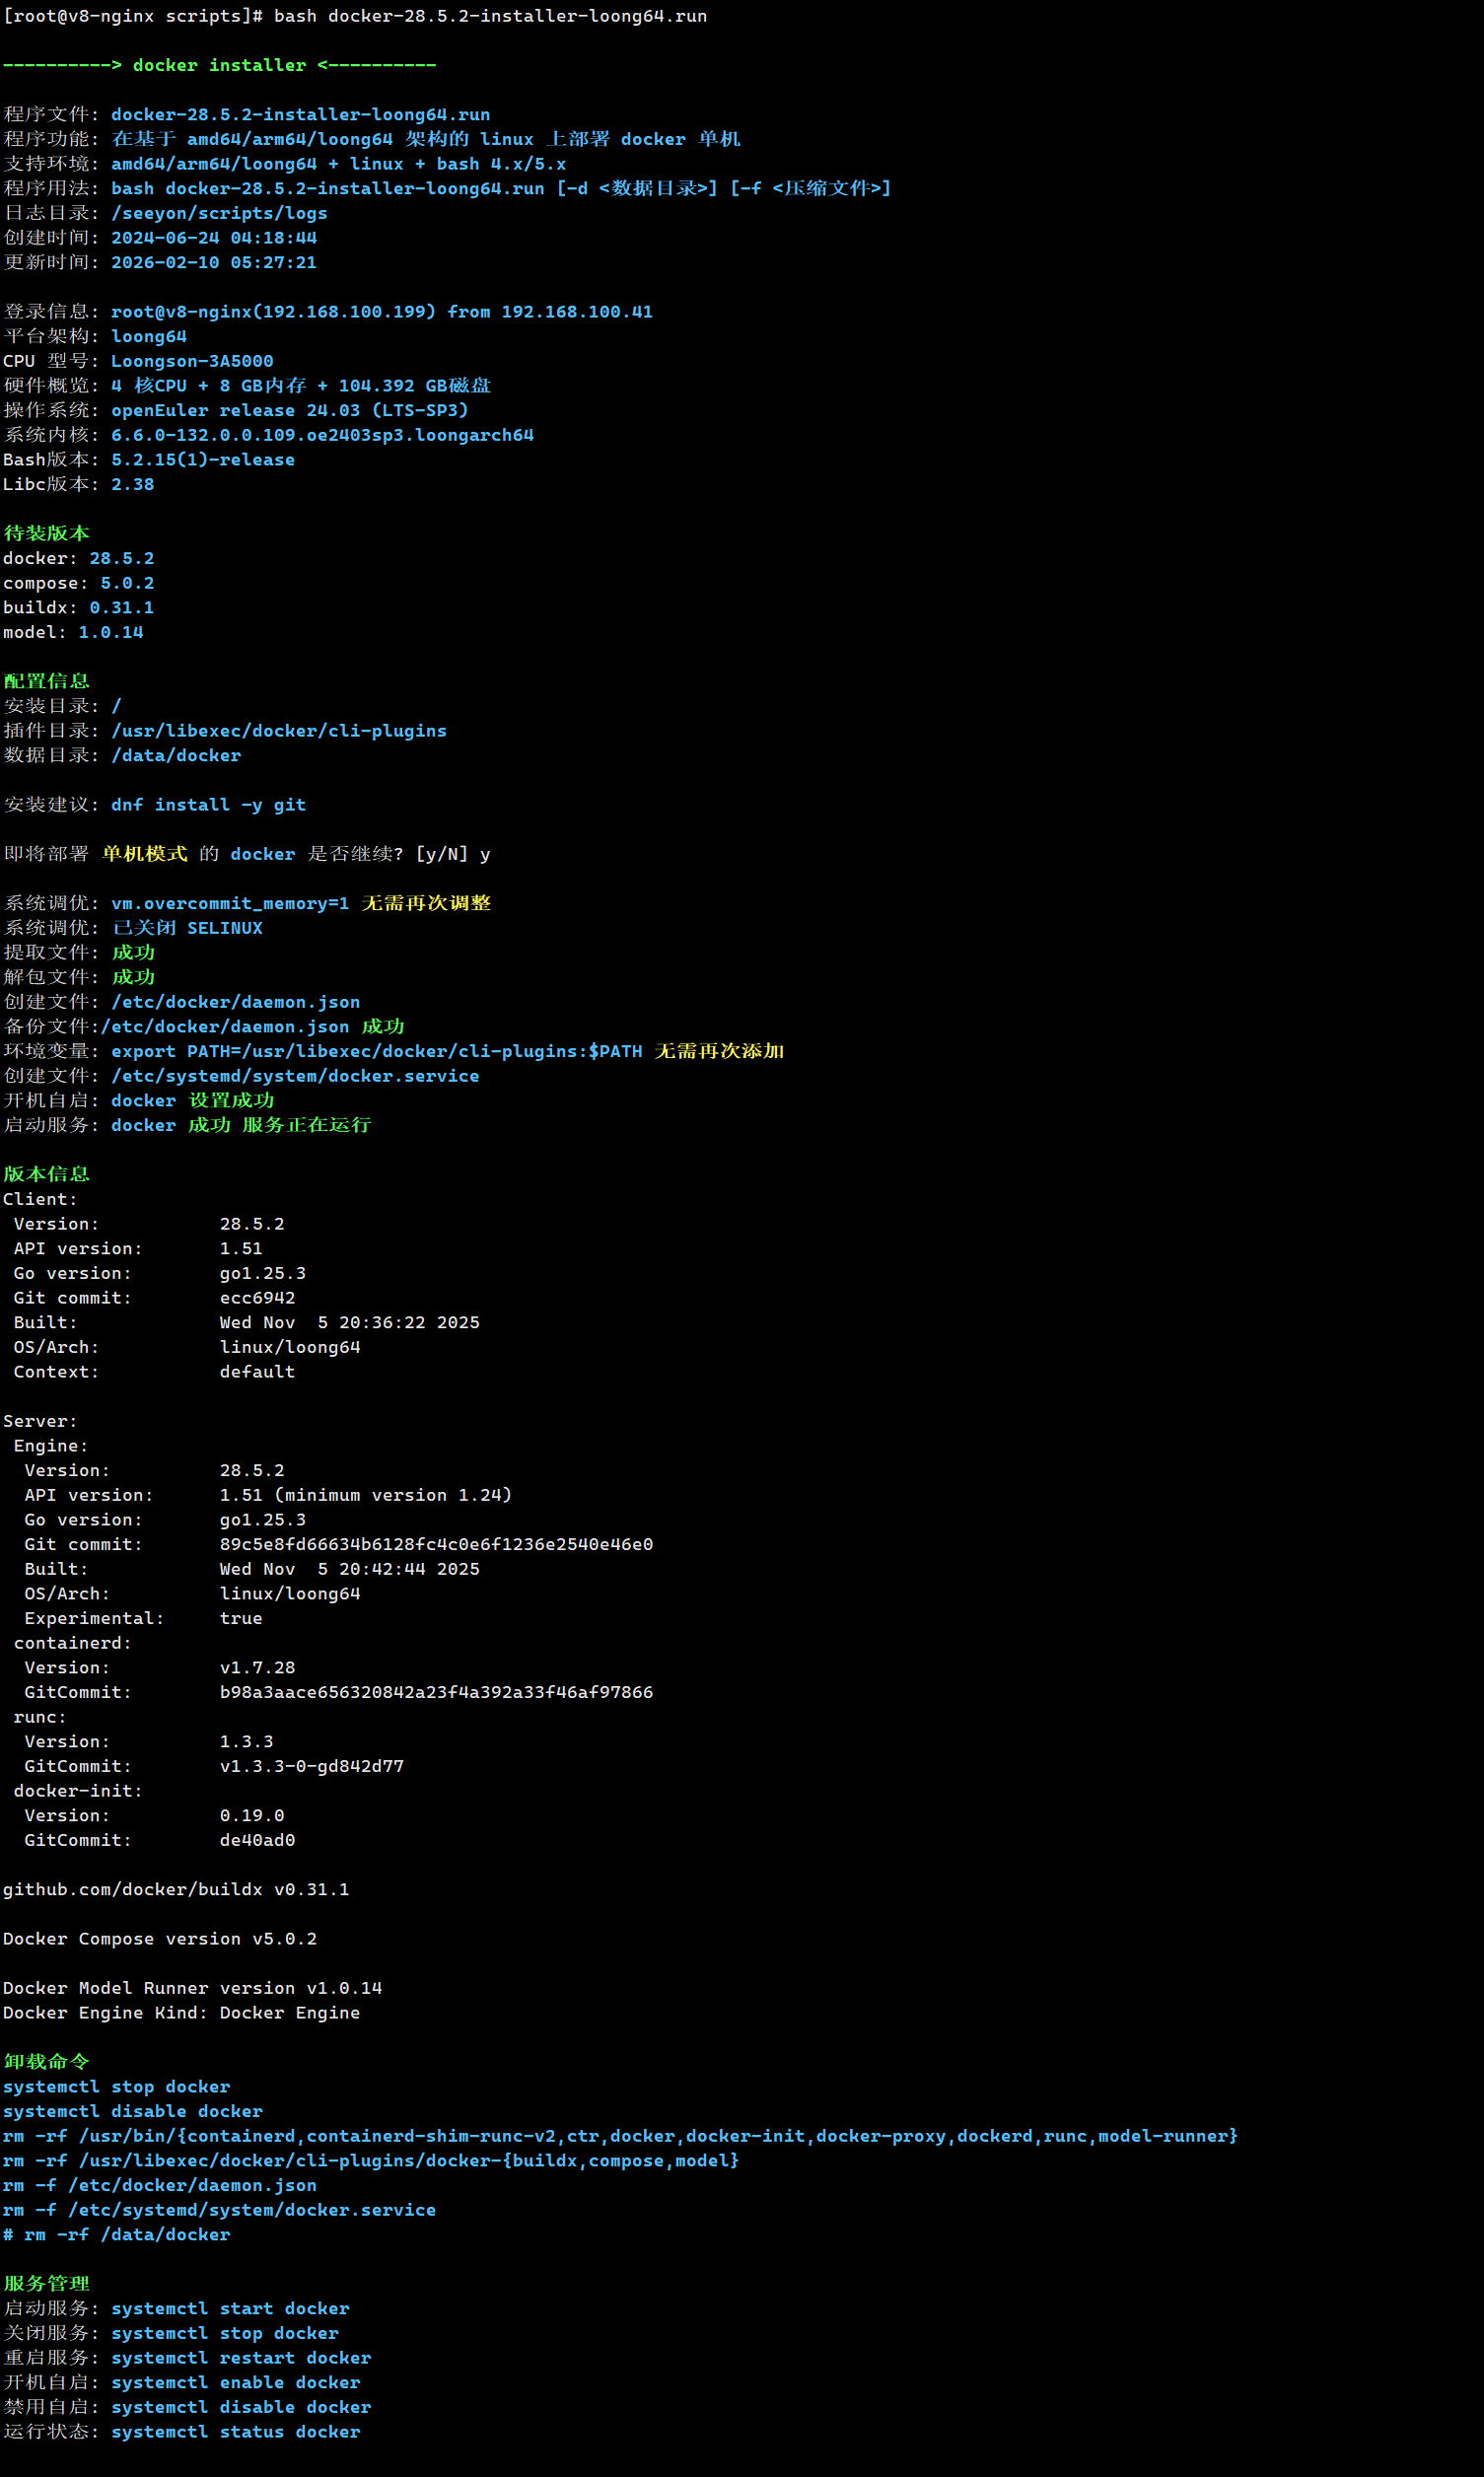
Task: Click the Experimental value "true"
Action: [241, 1619]
